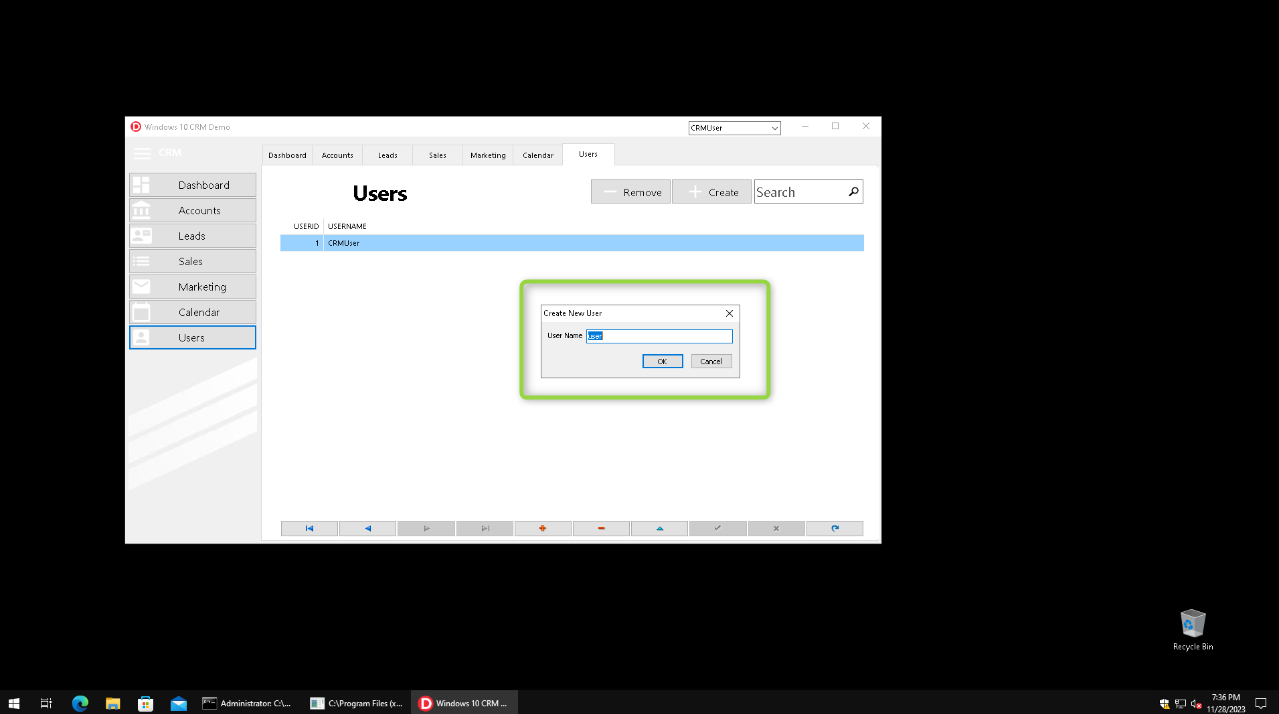The width and height of the screenshot is (1279, 714).
Task: Switch to Administrator command prompt in taskbar
Action: 248,703
